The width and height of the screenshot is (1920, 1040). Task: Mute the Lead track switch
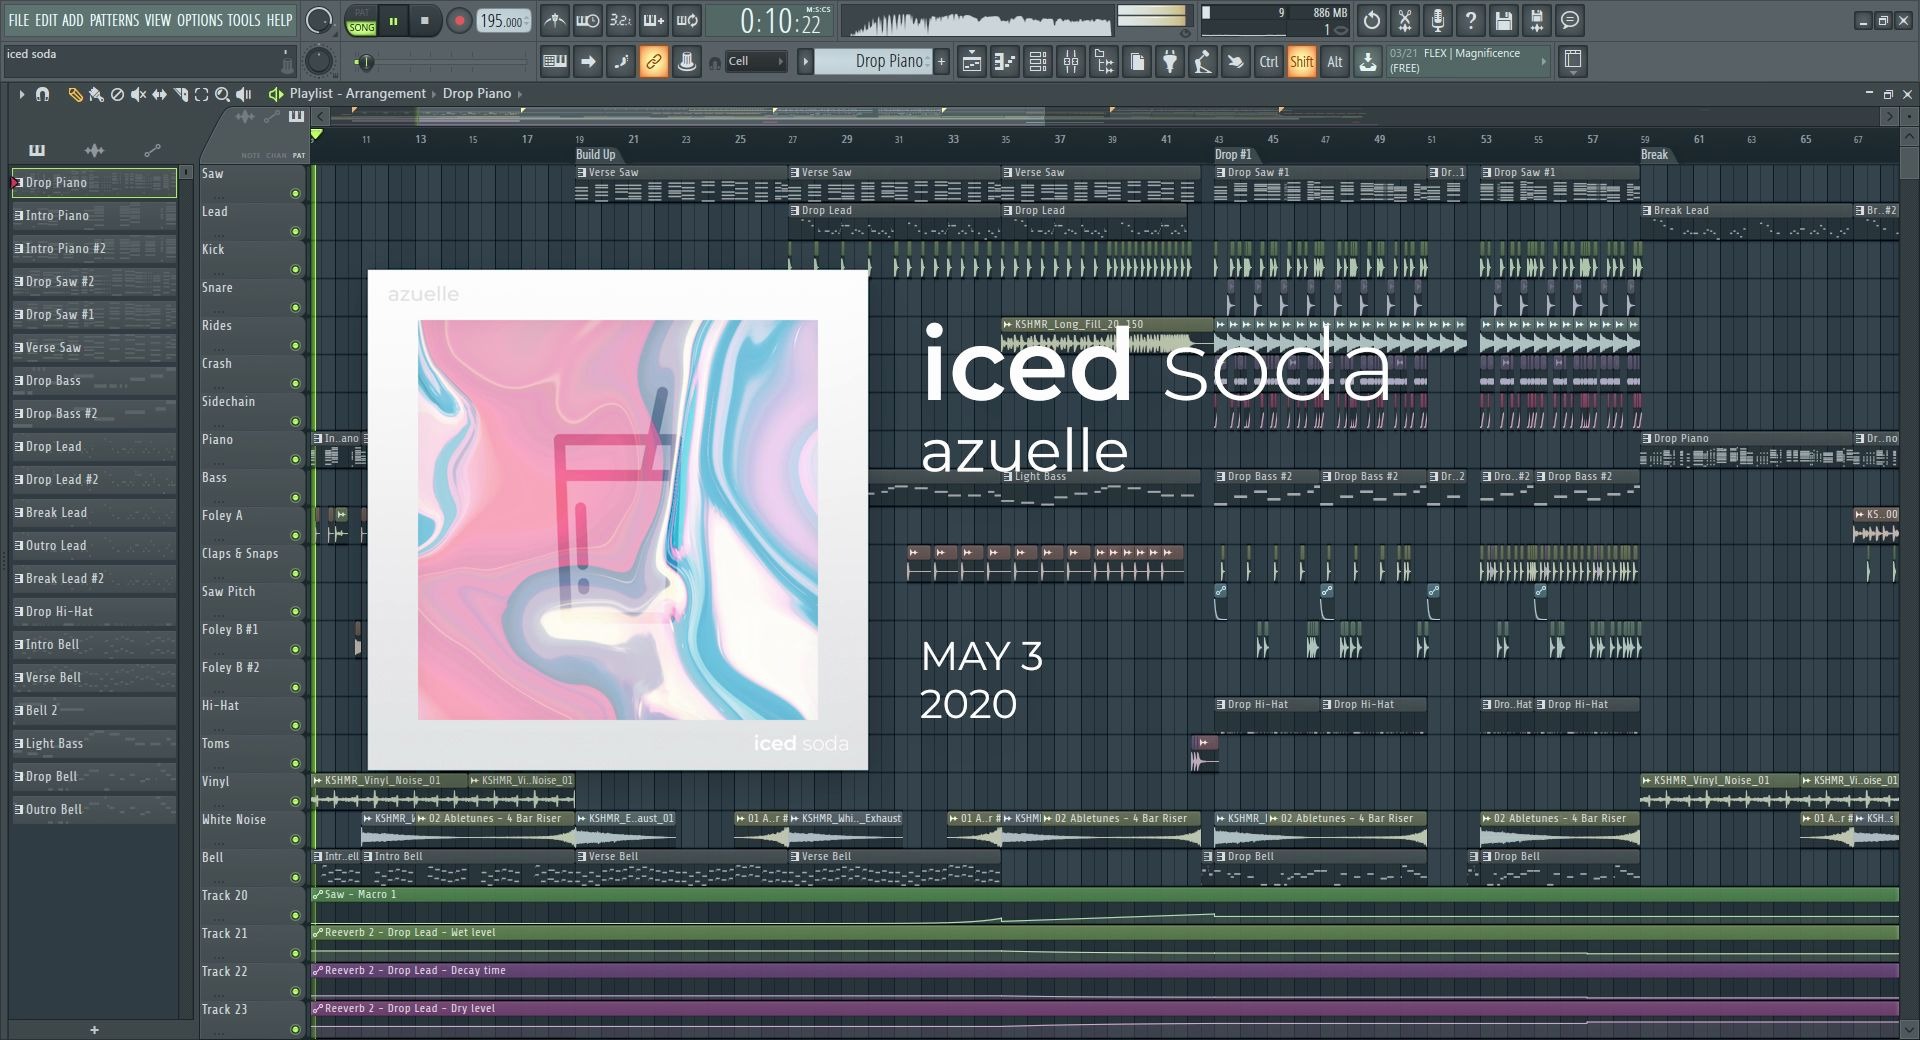(x=295, y=232)
